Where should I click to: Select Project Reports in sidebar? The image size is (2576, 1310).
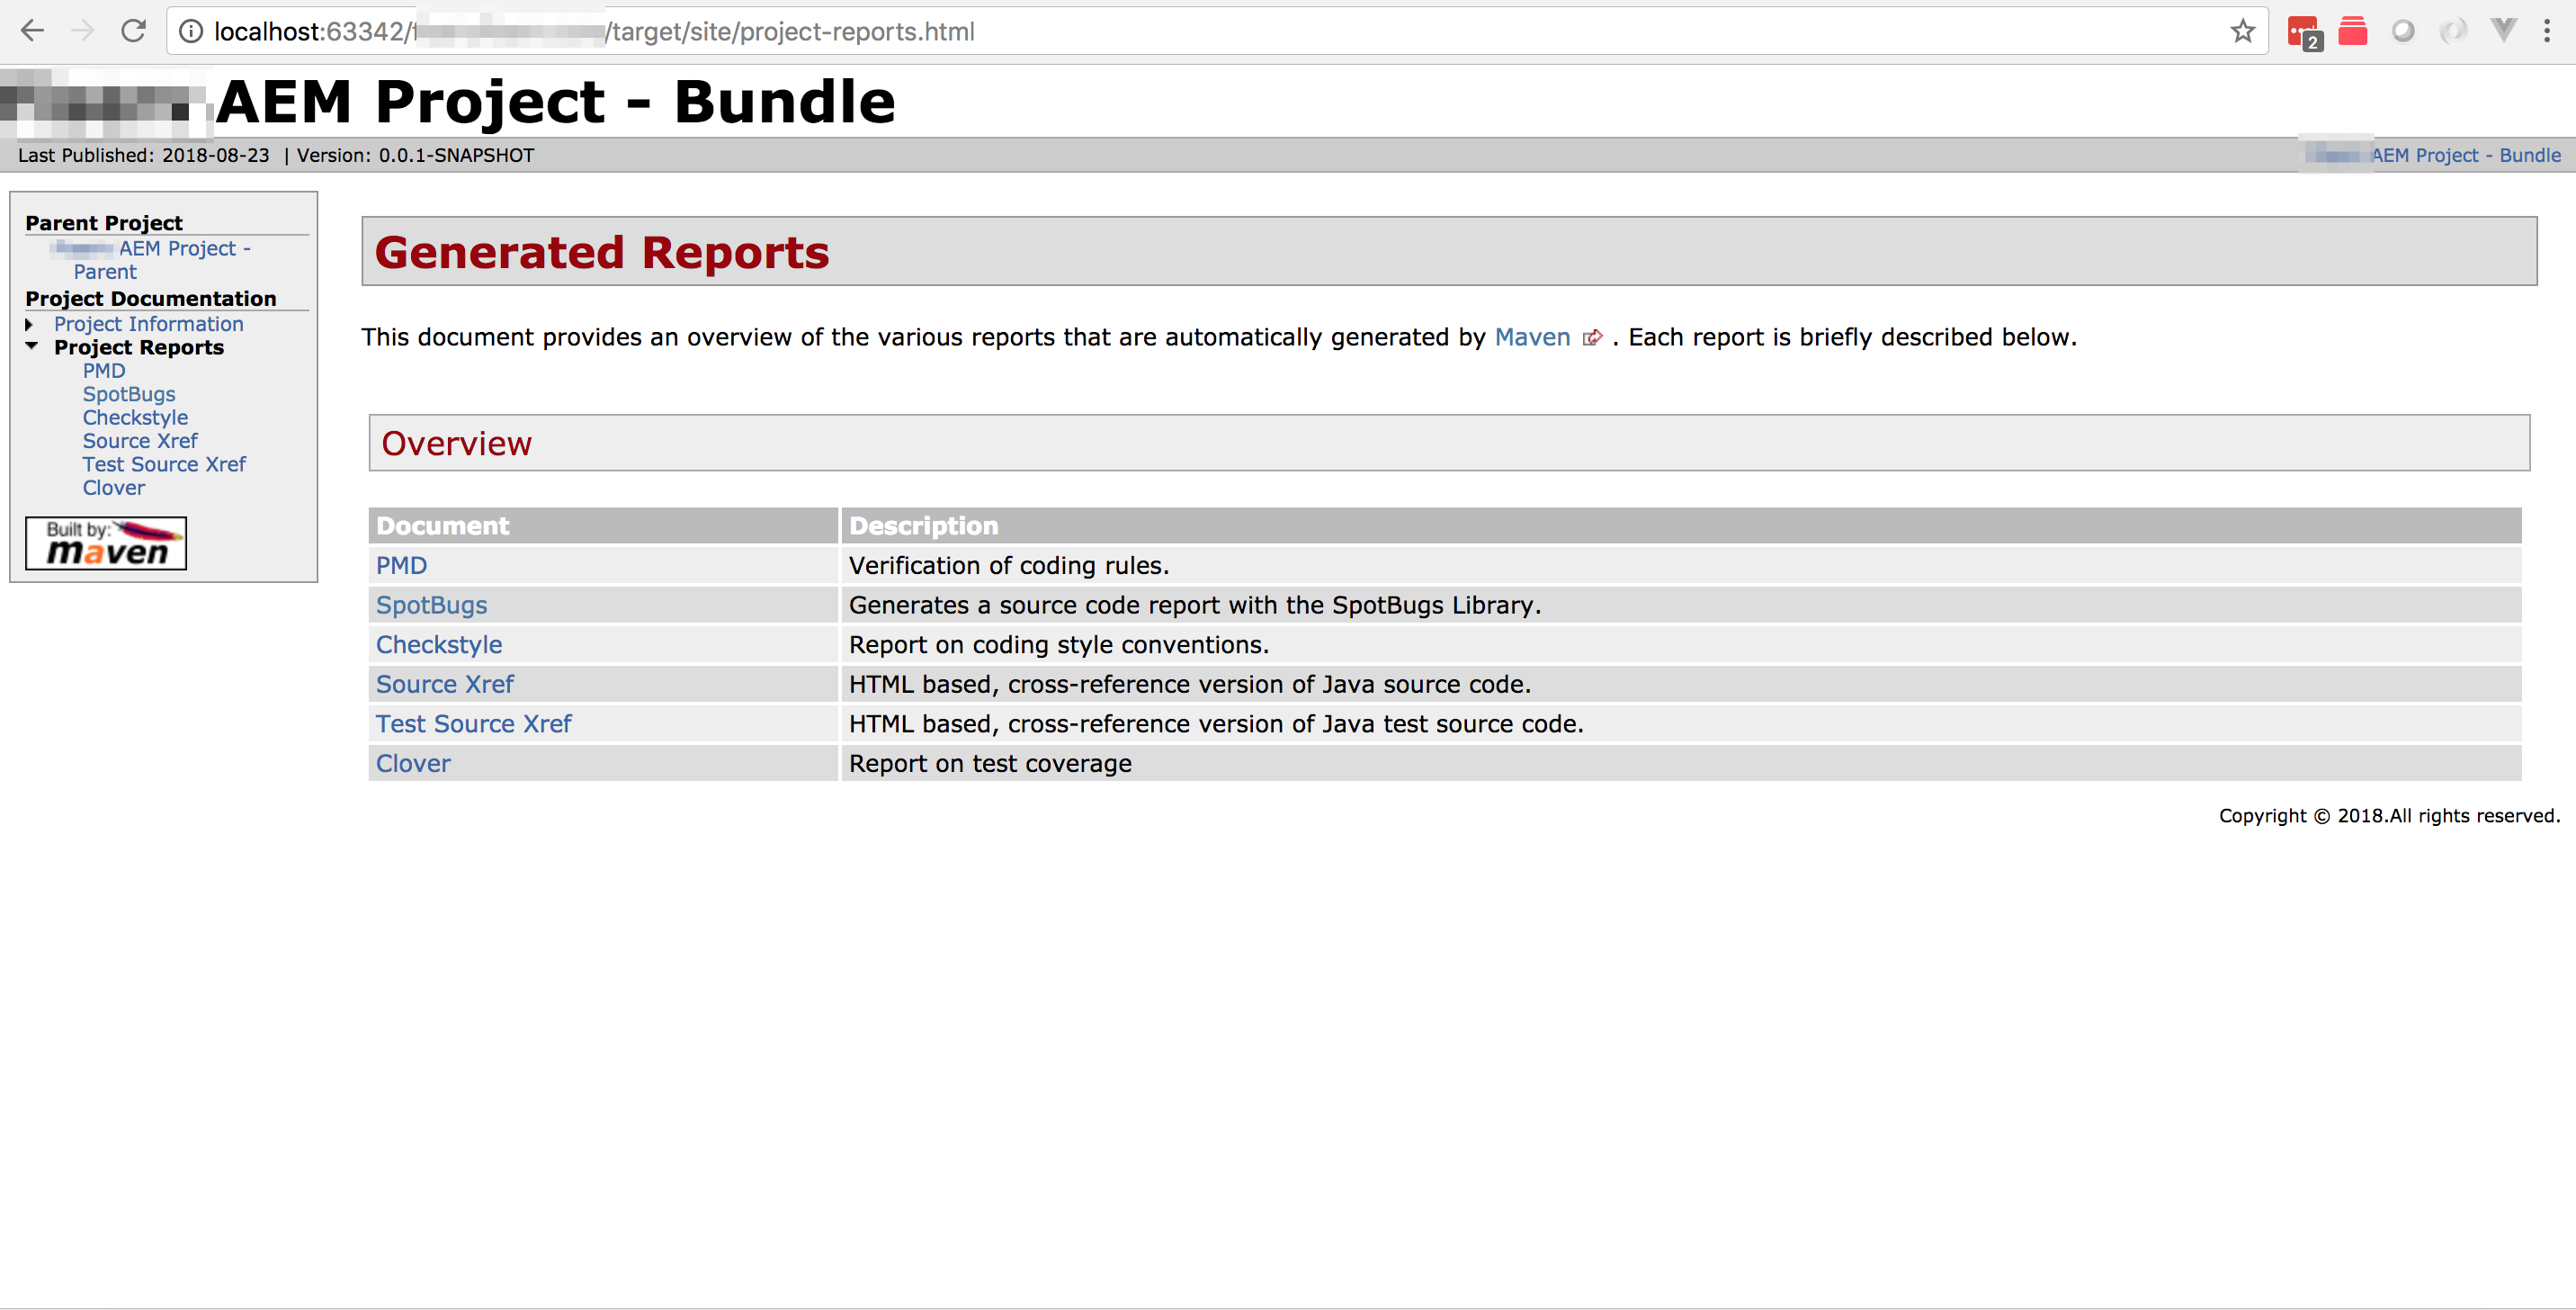pyautogui.click(x=139, y=347)
